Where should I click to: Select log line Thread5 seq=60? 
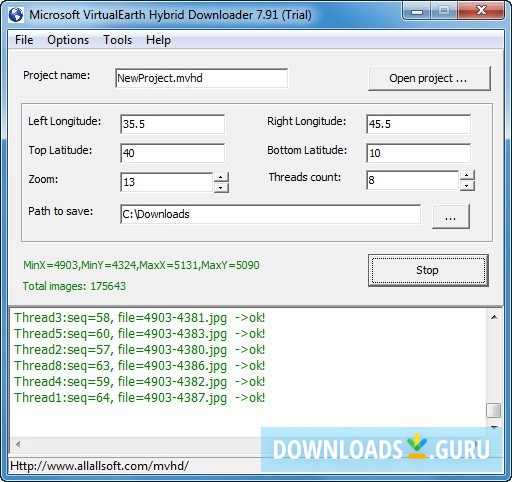[x=139, y=334]
